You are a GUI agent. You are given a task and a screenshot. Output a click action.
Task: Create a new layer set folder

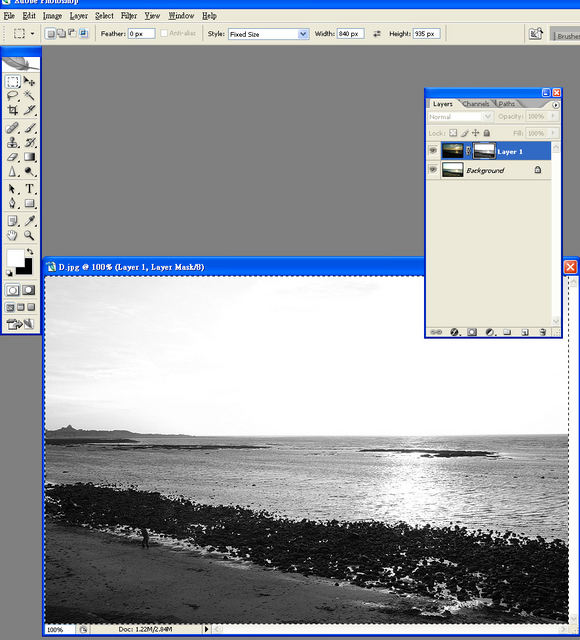[x=507, y=332]
